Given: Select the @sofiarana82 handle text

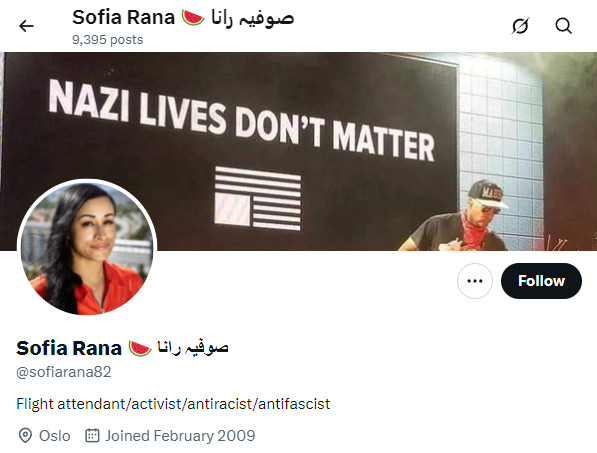Looking at the screenshot, I should click(x=64, y=372).
